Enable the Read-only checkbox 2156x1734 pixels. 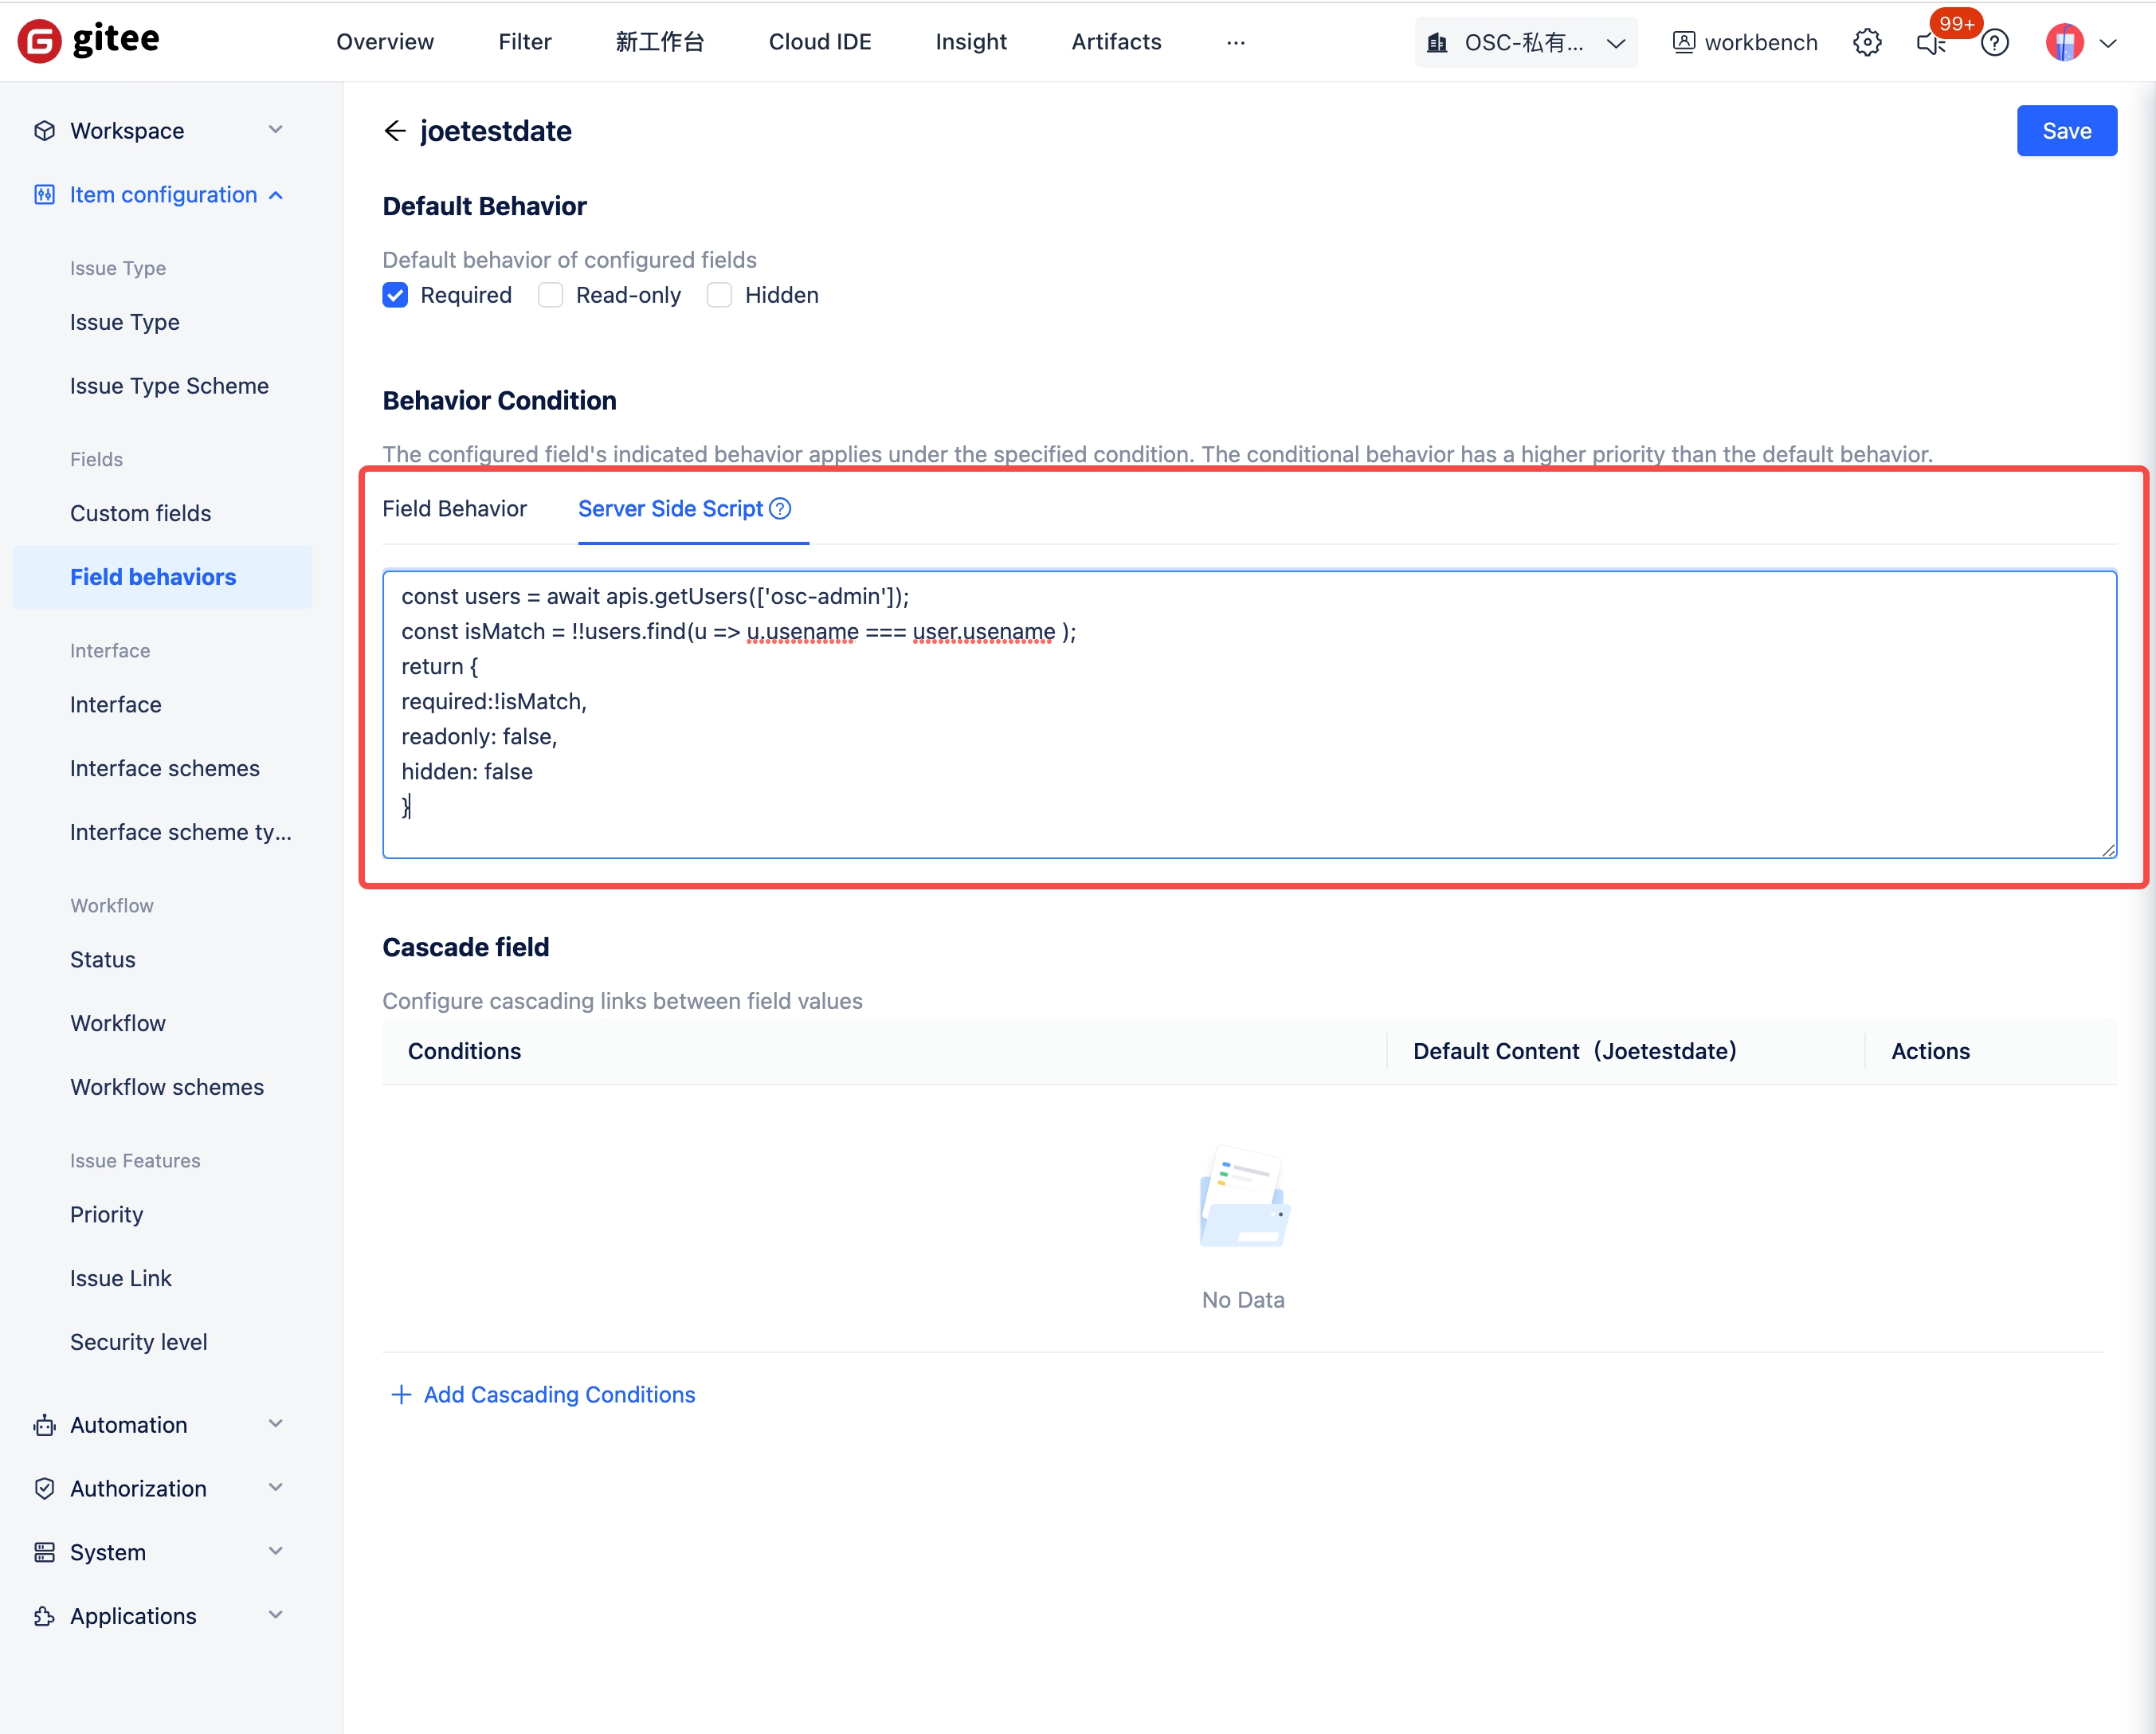coord(550,295)
